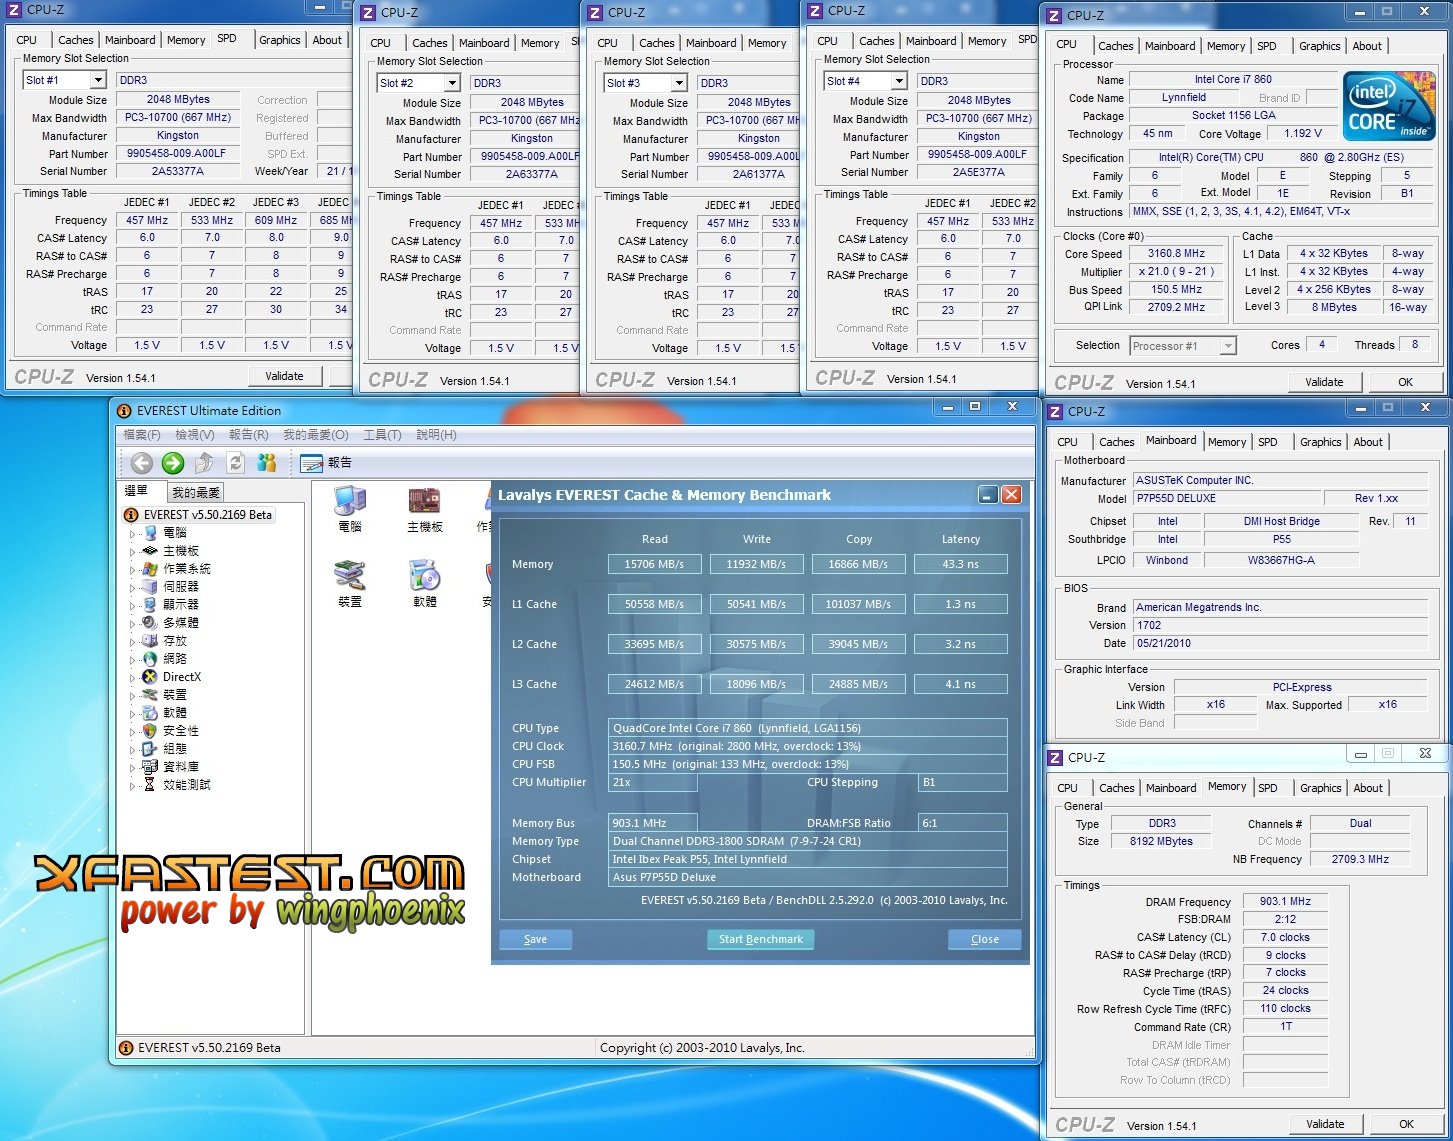This screenshot has height=1141, width=1453.
Task: Click Validate in bottom CPU-Z Memory window
Action: pos(1325,1124)
